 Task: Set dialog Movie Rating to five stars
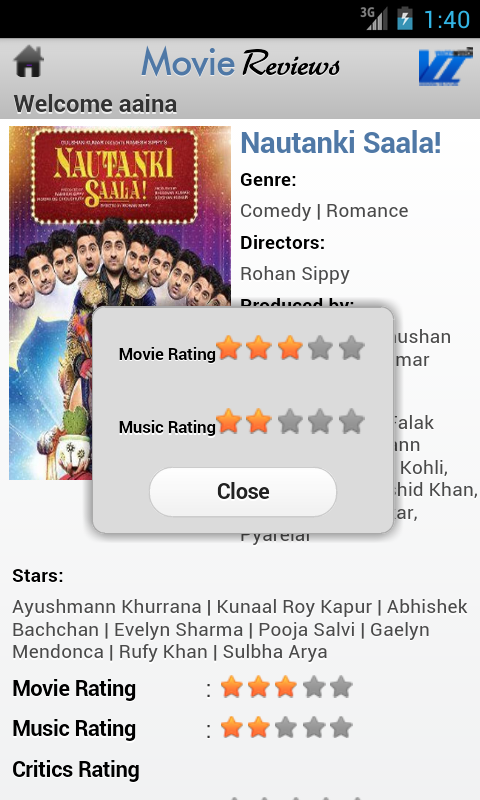[351, 348]
